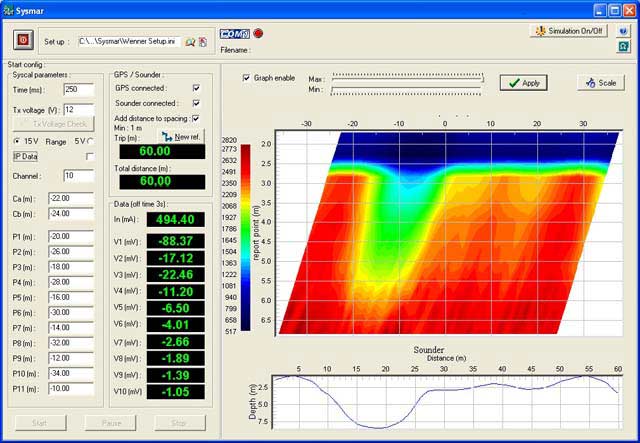Select the 15 V range radio button

tap(17, 141)
